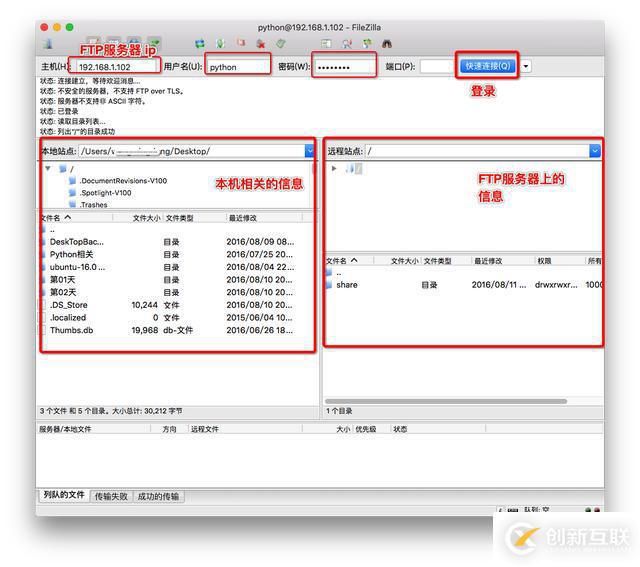This screenshot has width=640, height=567.
Task: Click queue 远程文件 column header
Action: [246, 429]
